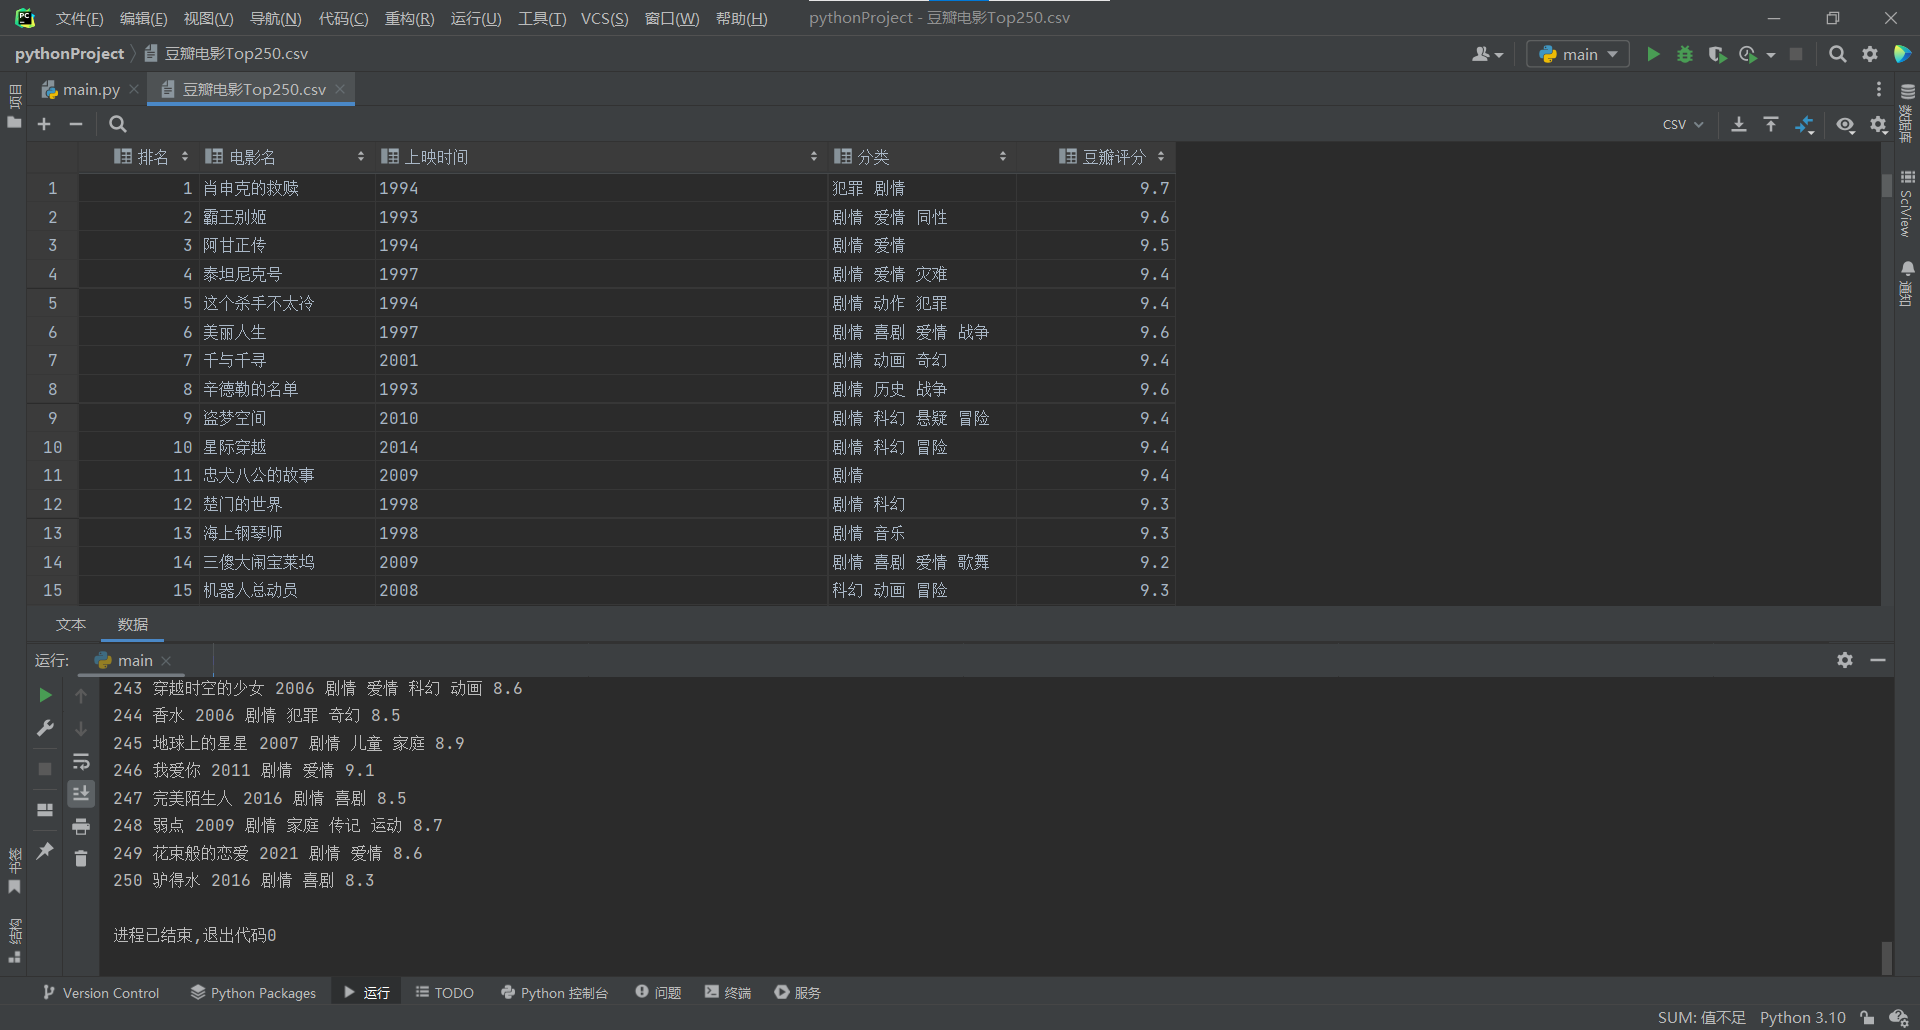Expand the profiler dropdown arrow
Viewport: 1920px width, 1030px height.
tap(1771, 55)
